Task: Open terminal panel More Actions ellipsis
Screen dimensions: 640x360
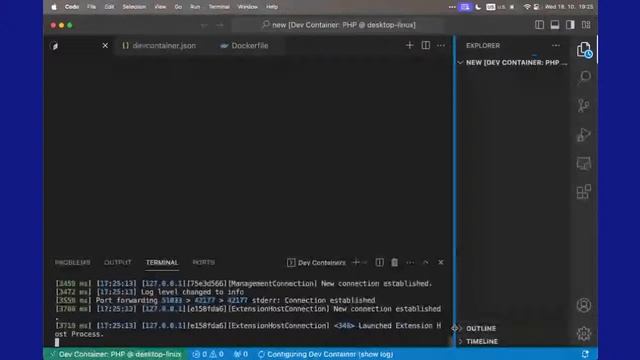Action: [410, 262]
